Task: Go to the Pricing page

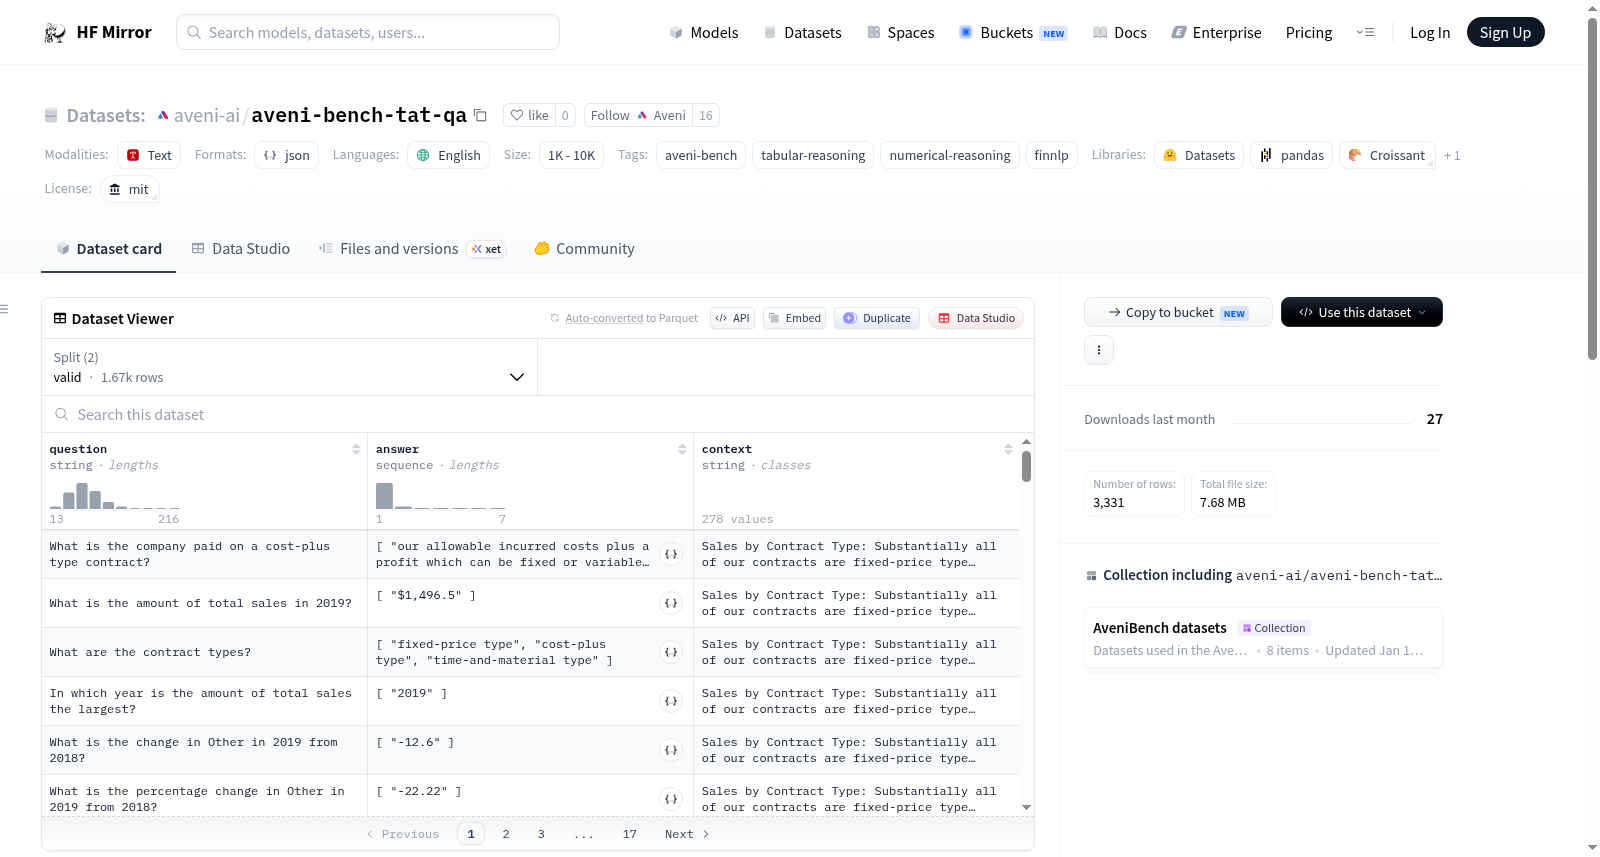Action: 1309,33
